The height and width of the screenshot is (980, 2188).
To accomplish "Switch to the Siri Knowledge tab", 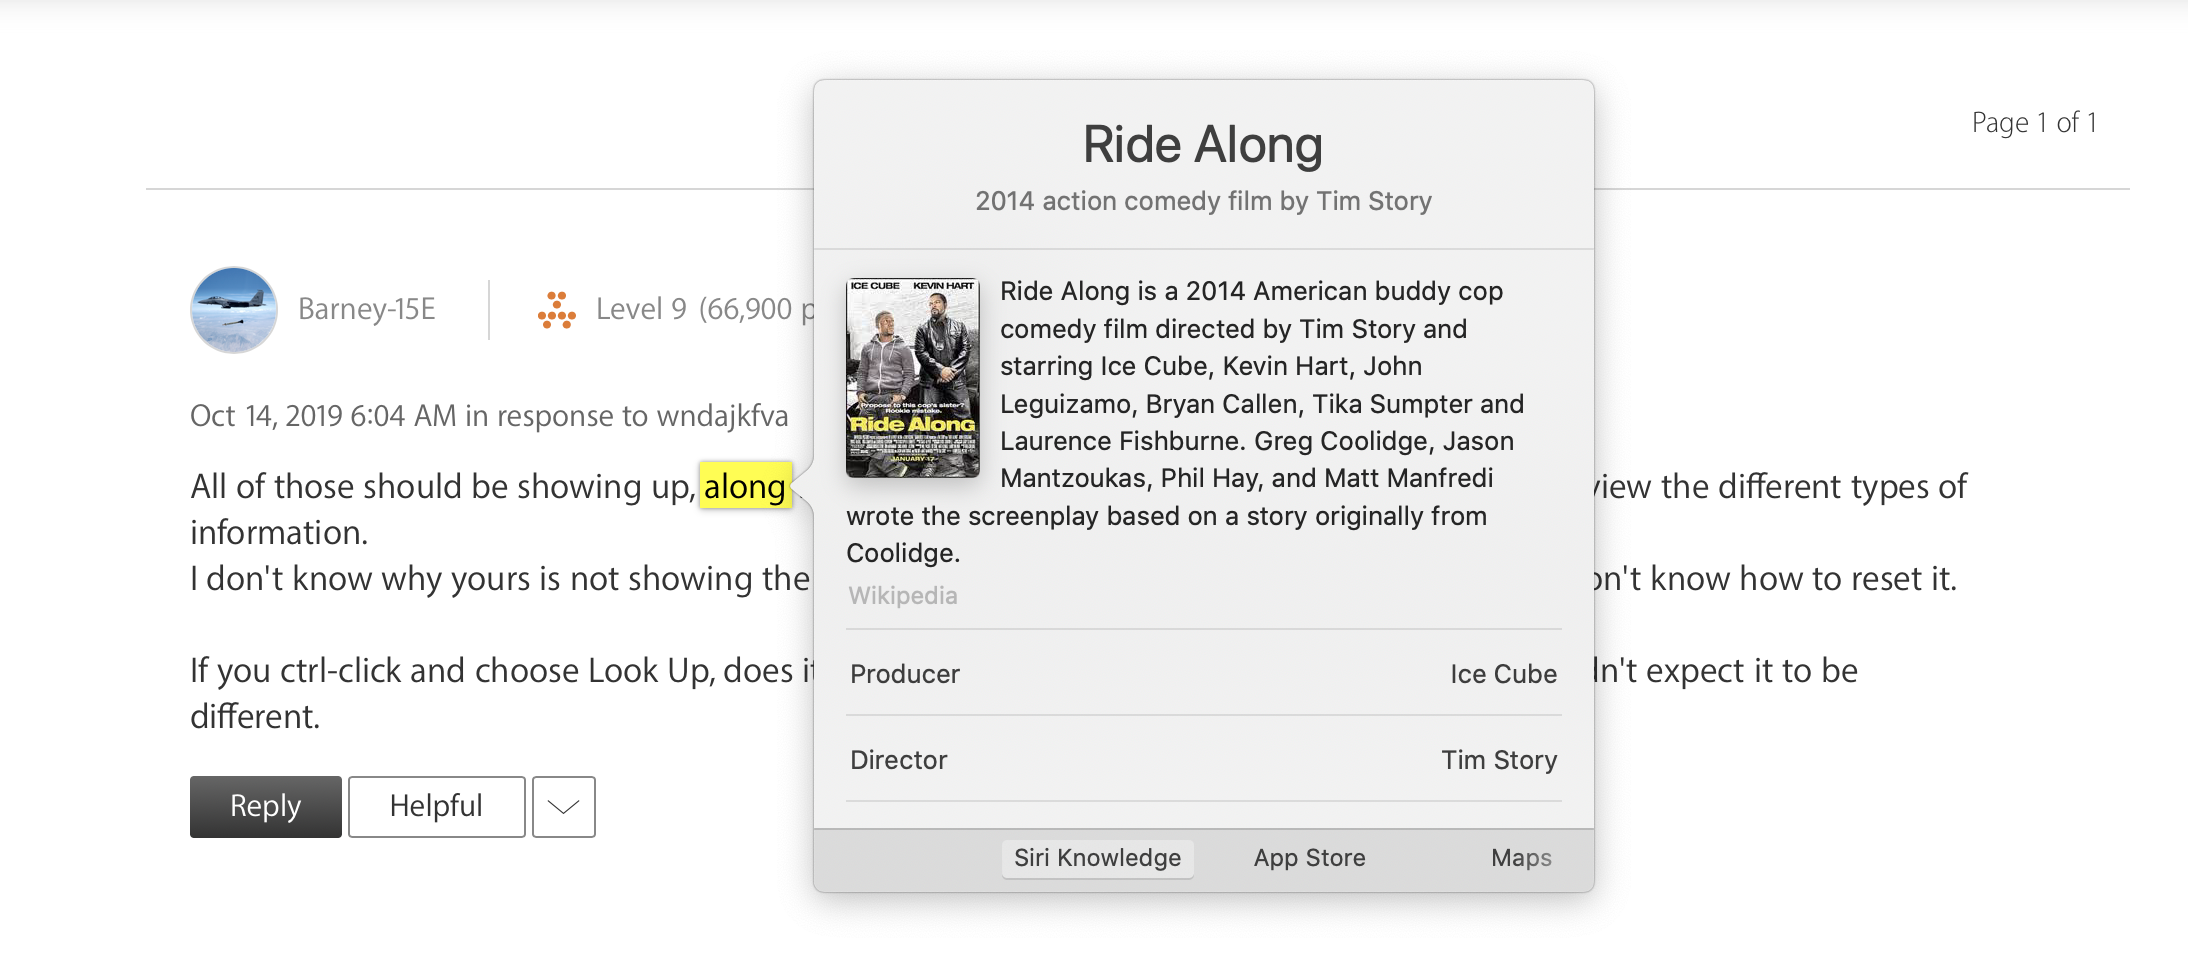I will click(1097, 858).
